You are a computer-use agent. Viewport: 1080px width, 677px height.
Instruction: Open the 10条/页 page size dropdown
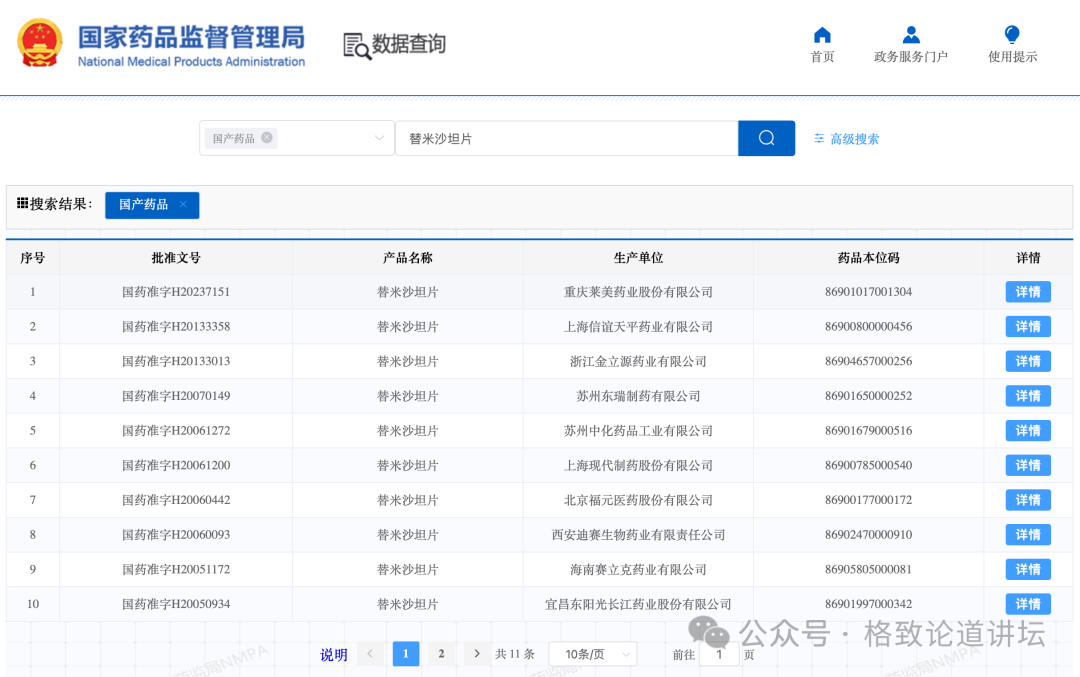[x=593, y=654]
